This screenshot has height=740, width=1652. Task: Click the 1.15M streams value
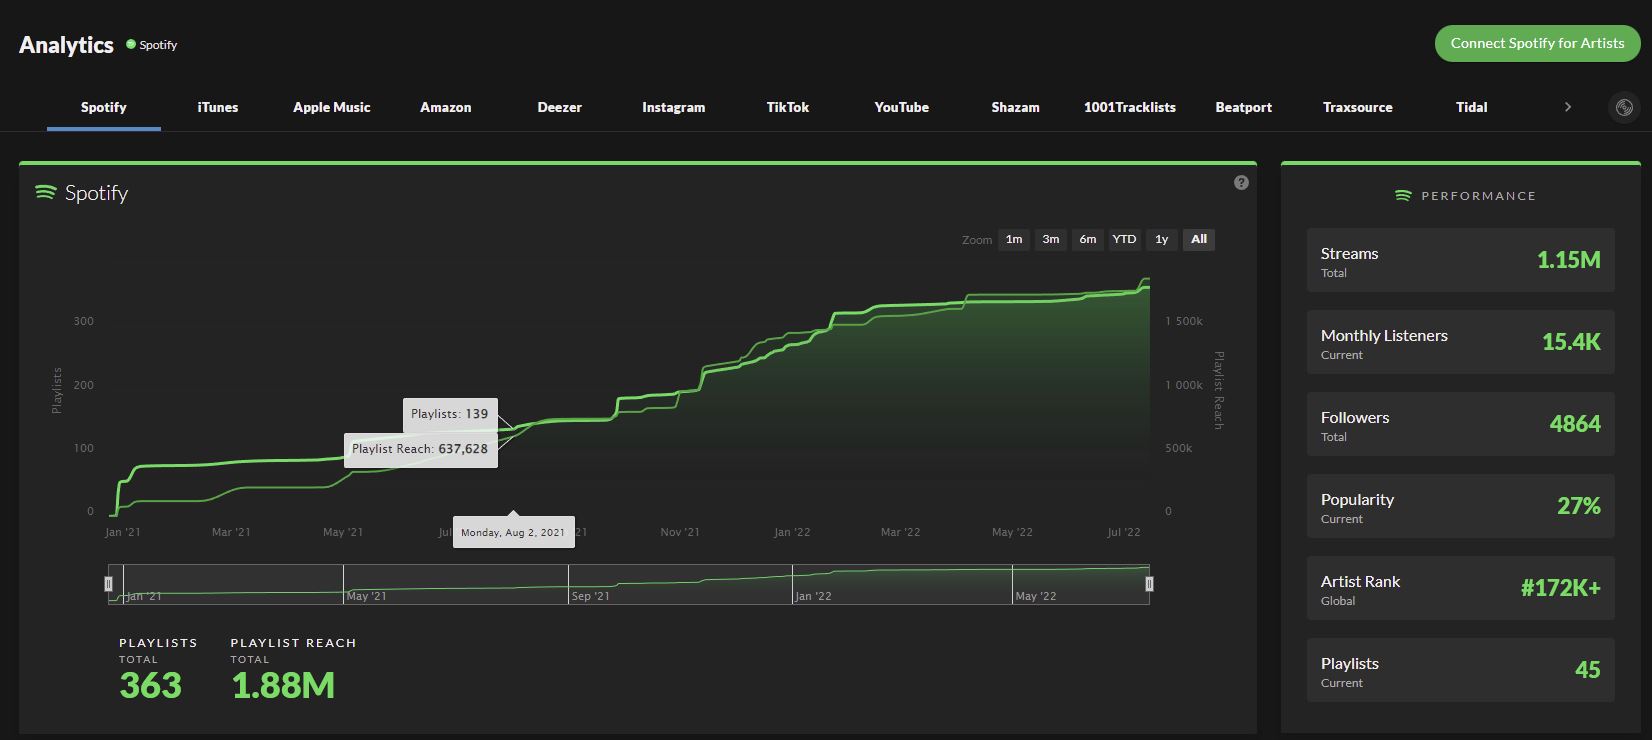click(1568, 260)
